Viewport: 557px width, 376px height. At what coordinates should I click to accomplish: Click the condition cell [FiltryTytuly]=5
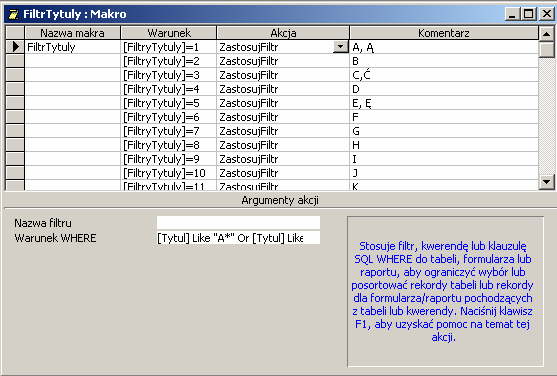pos(169,103)
